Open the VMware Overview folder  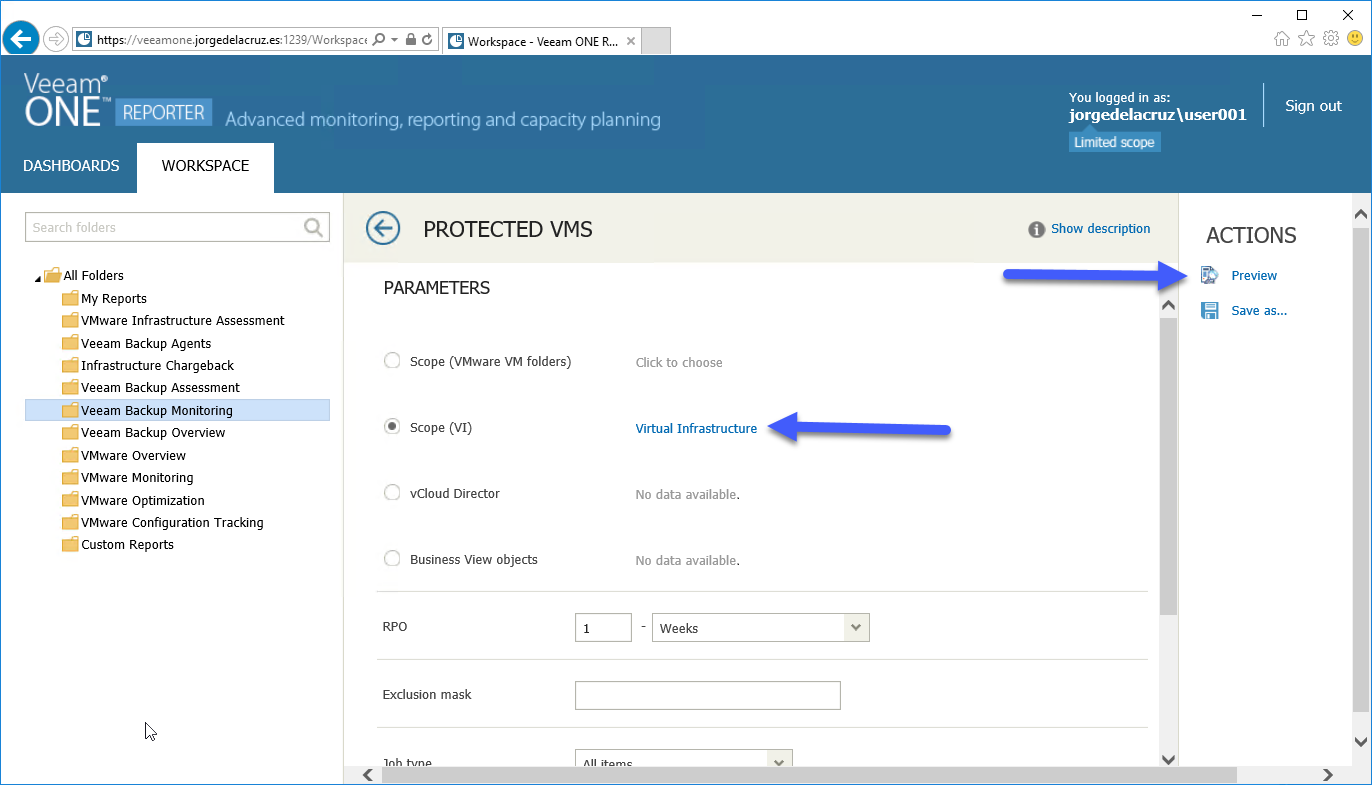click(x=133, y=456)
